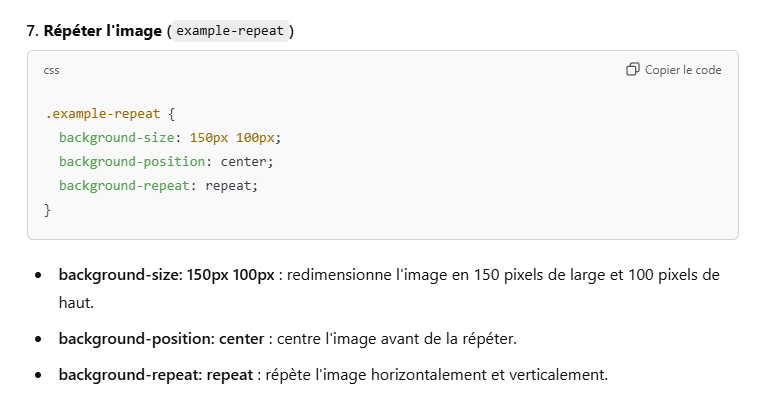Click the "background-position" property in the code

coord(130,161)
